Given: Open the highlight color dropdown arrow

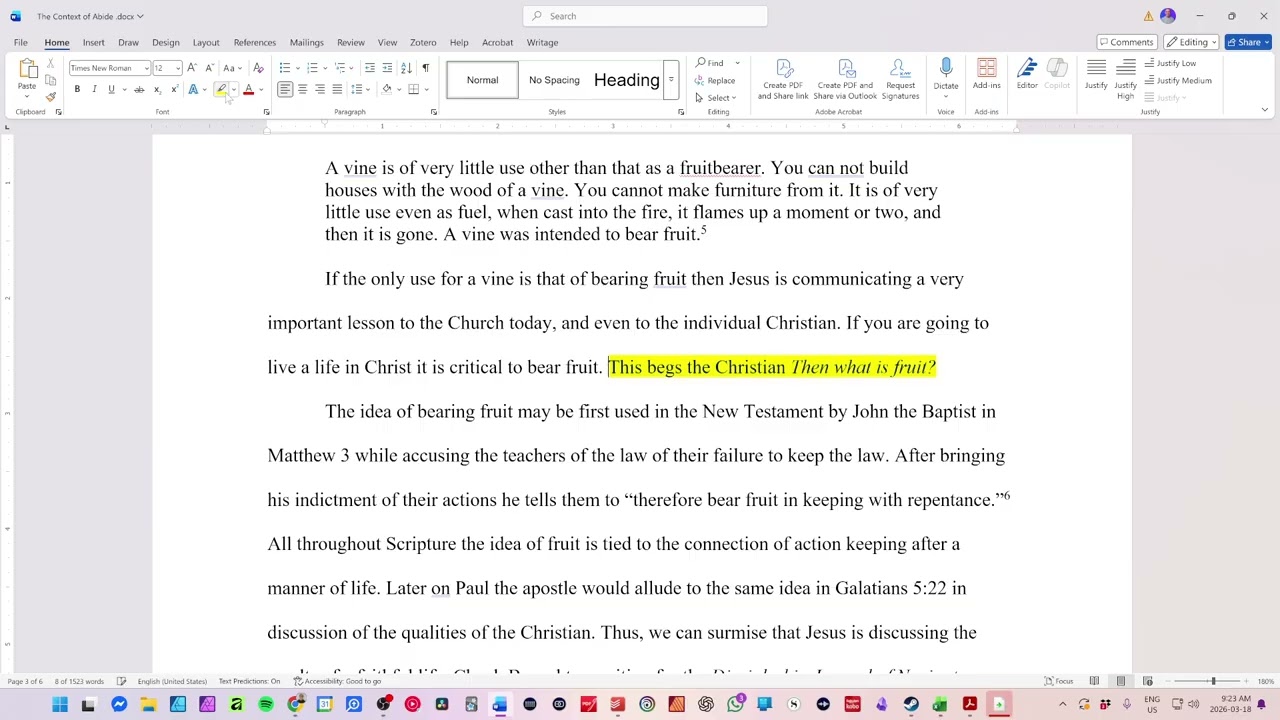Looking at the screenshot, I should click(233, 89).
